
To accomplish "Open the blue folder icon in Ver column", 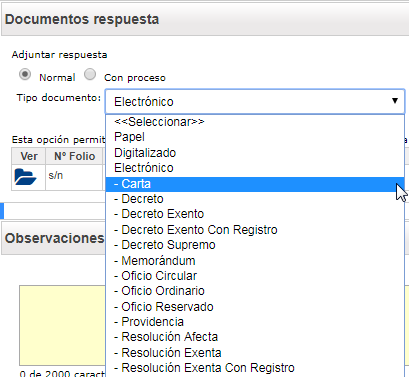I will 25,177.
